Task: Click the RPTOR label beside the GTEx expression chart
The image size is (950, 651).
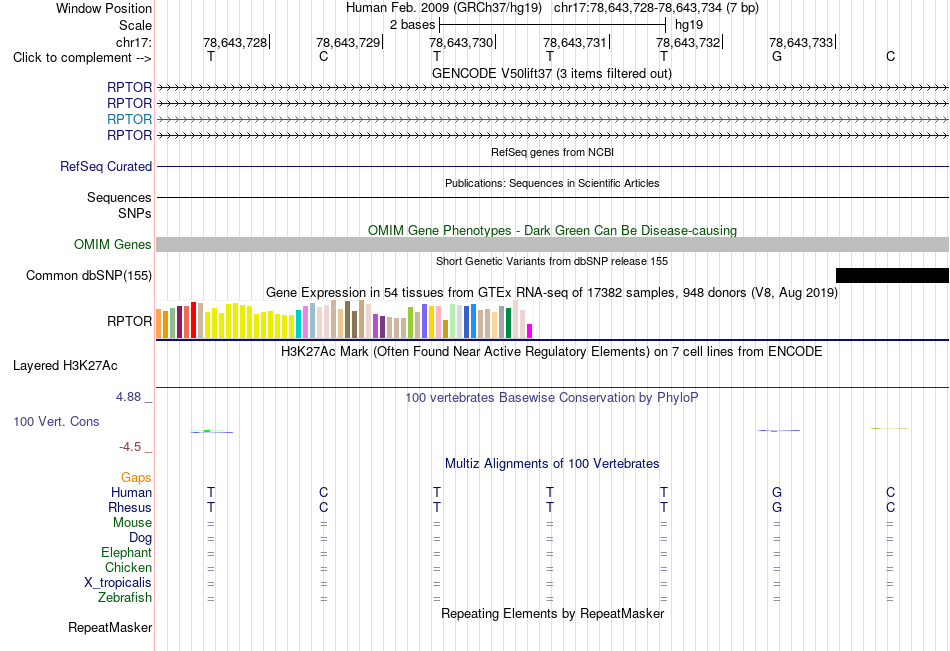Action: 129,321
